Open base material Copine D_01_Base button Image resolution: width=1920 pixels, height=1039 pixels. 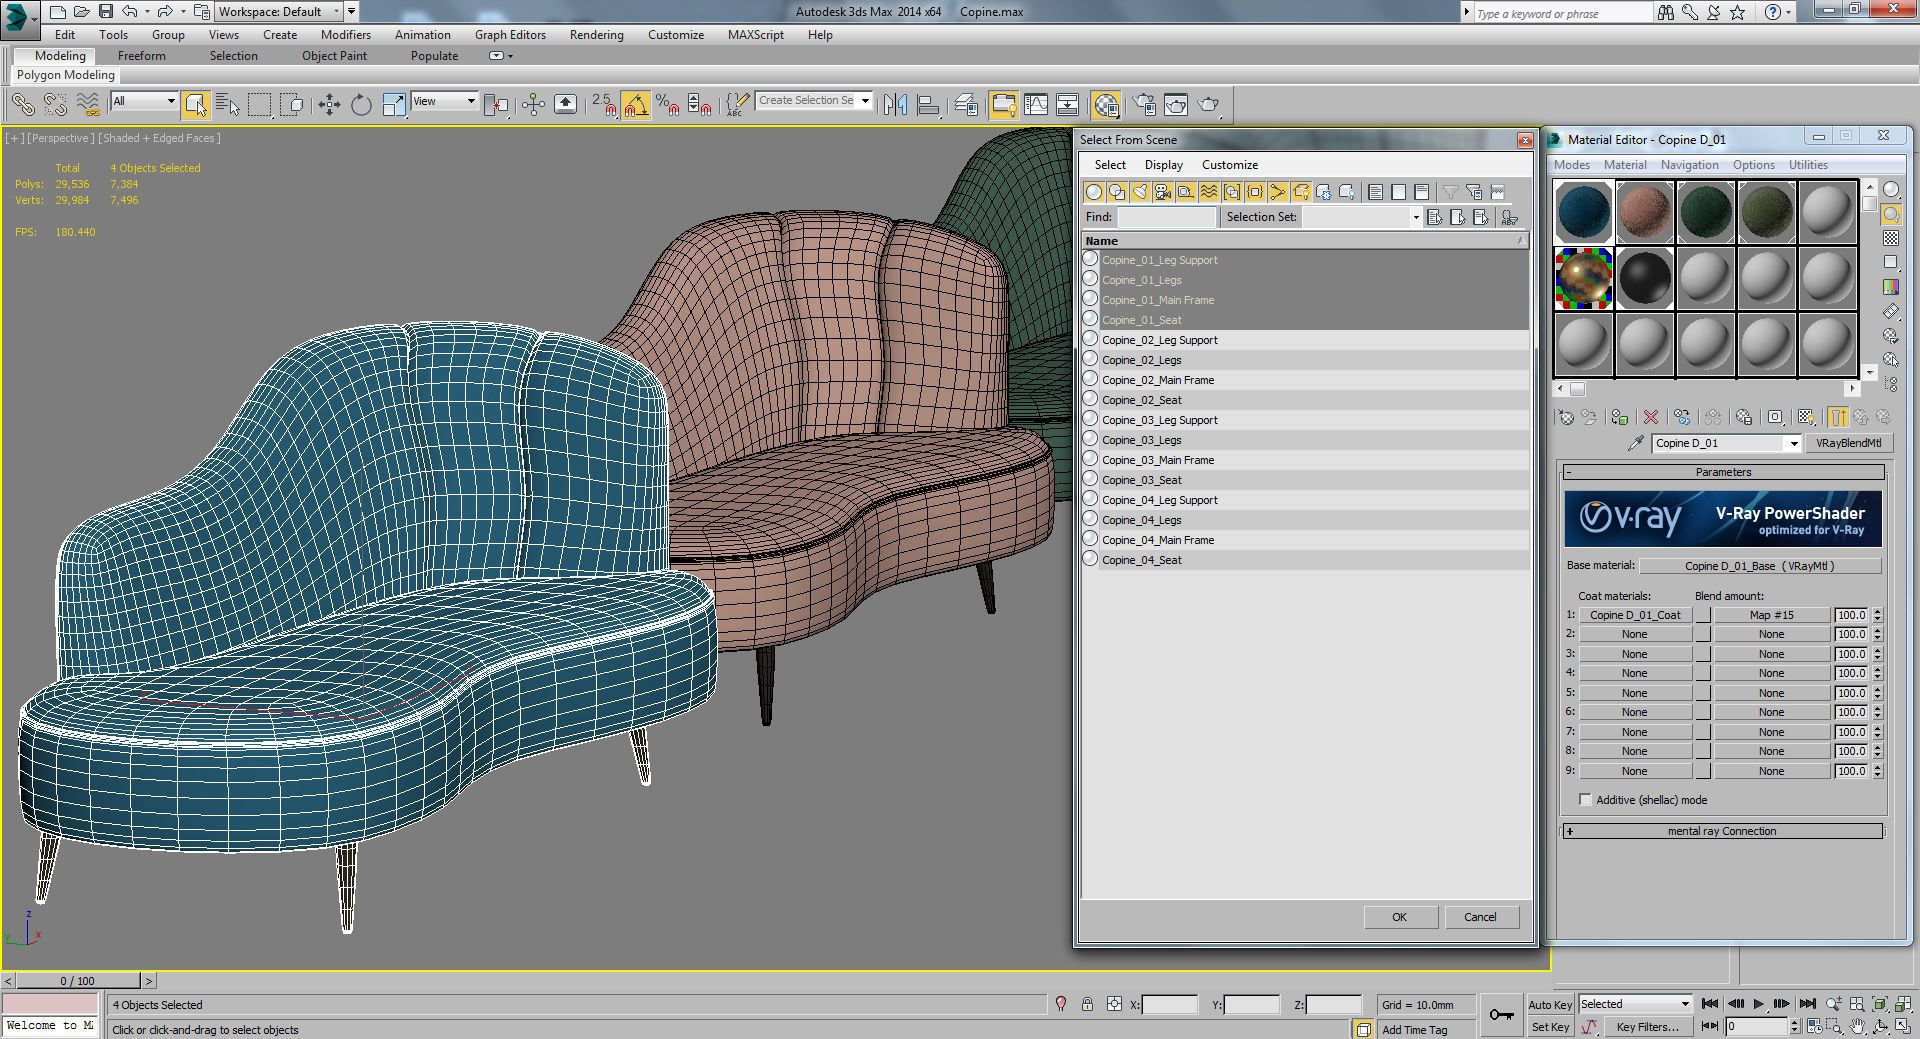[1760, 566]
